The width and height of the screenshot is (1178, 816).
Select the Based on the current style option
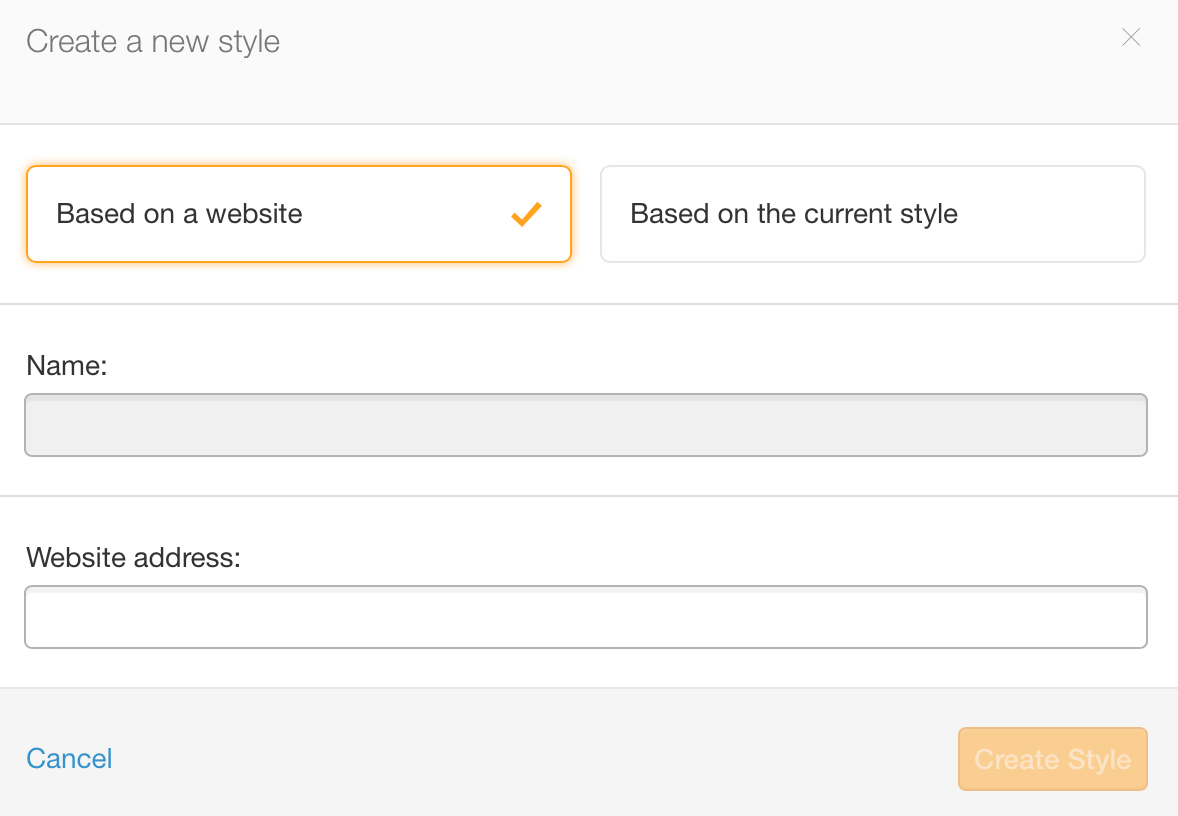tap(872, 213)
